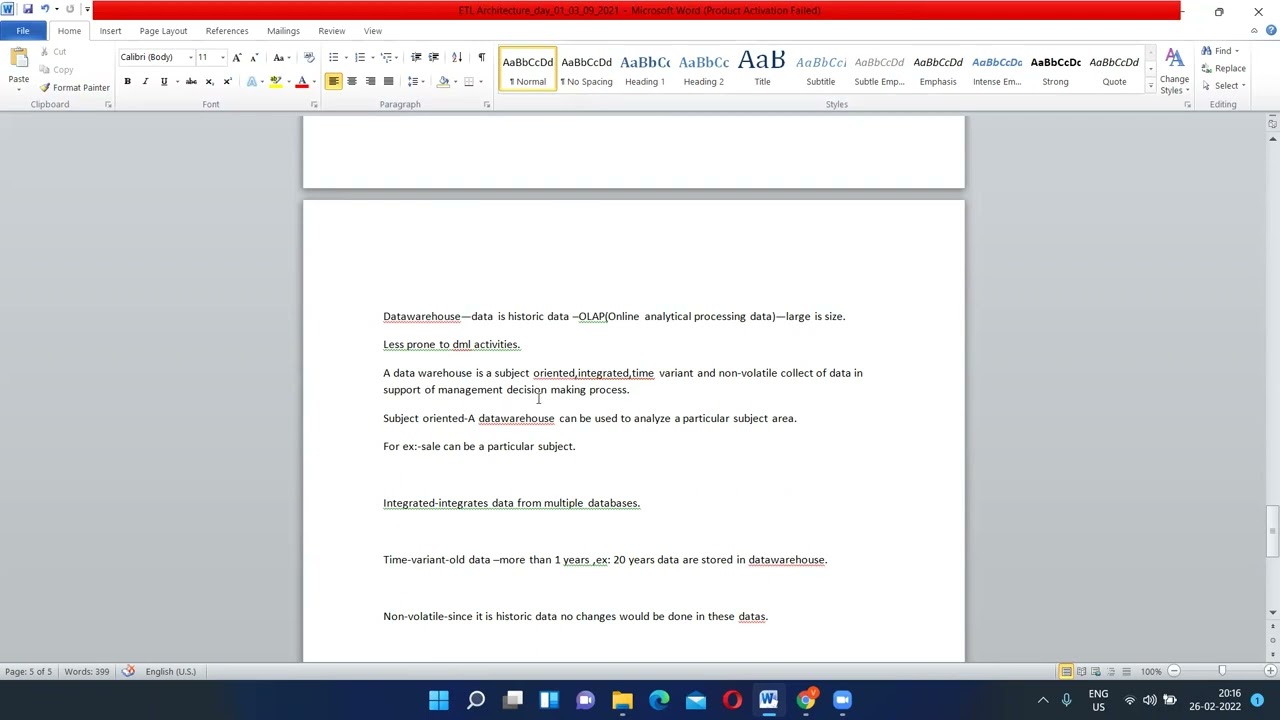Viewport: 1280px width, 720px height.
Task: Clear formatting icon
Action: tap(309, 57)
